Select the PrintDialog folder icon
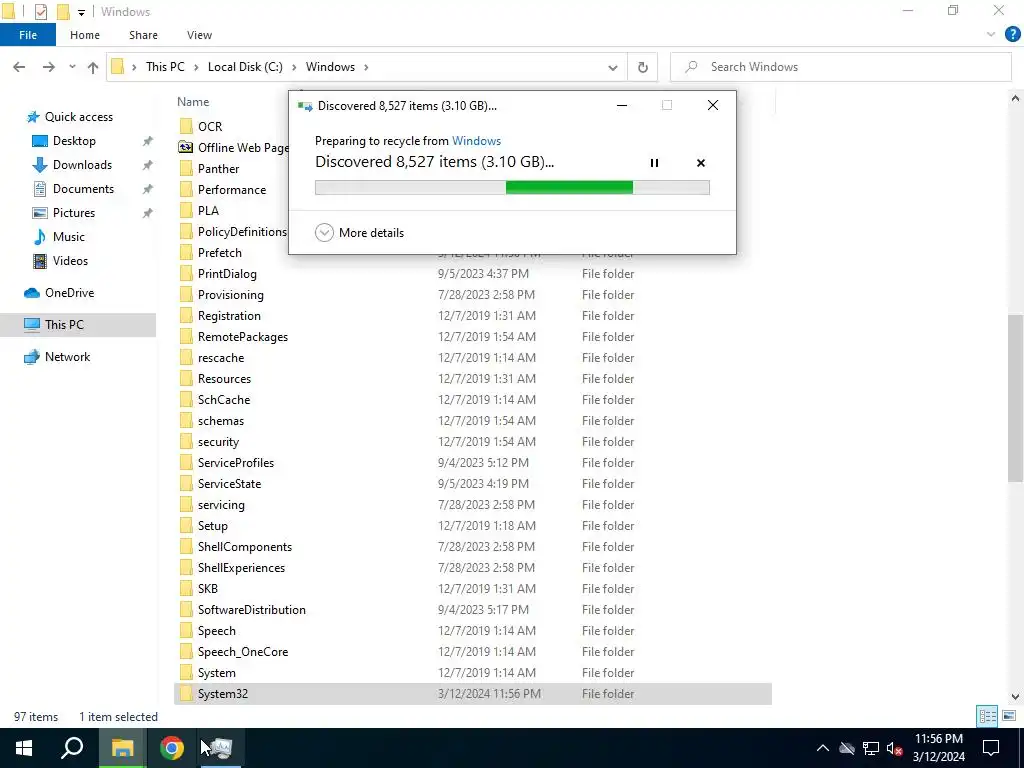1024x768 pixels. pyautogui.click(x=186, y=274)
